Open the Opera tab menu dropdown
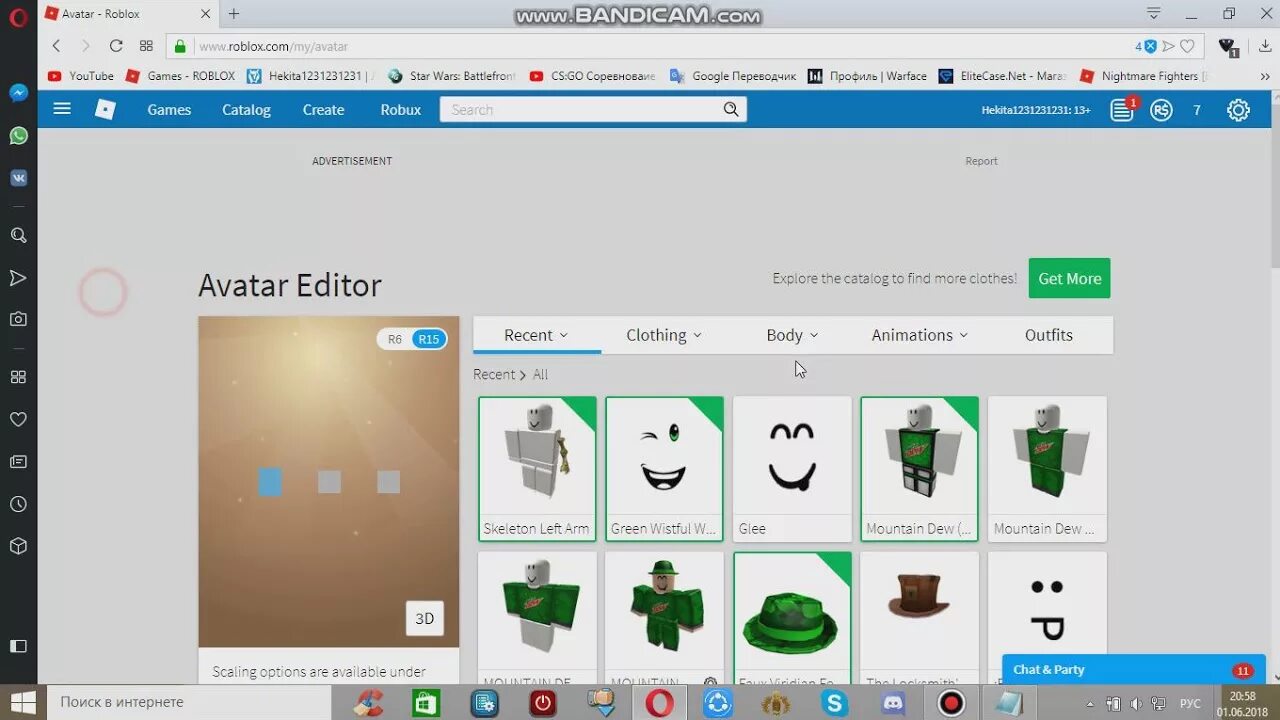The image size is (1280, 720). pos(1153,14)
